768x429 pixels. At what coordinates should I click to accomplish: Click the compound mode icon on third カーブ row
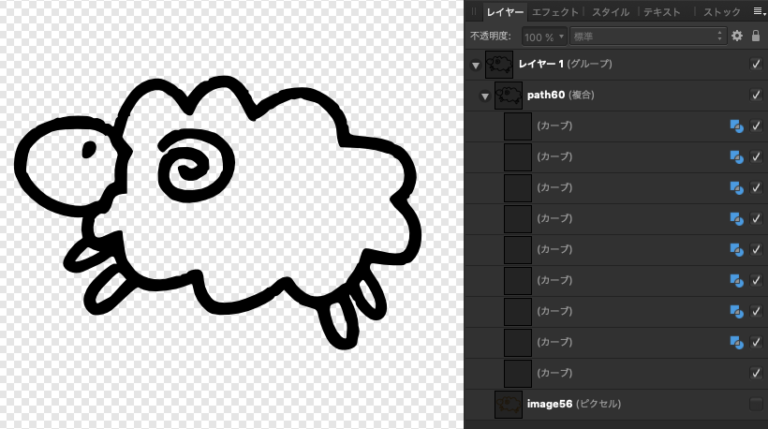[x=735, y=188]
